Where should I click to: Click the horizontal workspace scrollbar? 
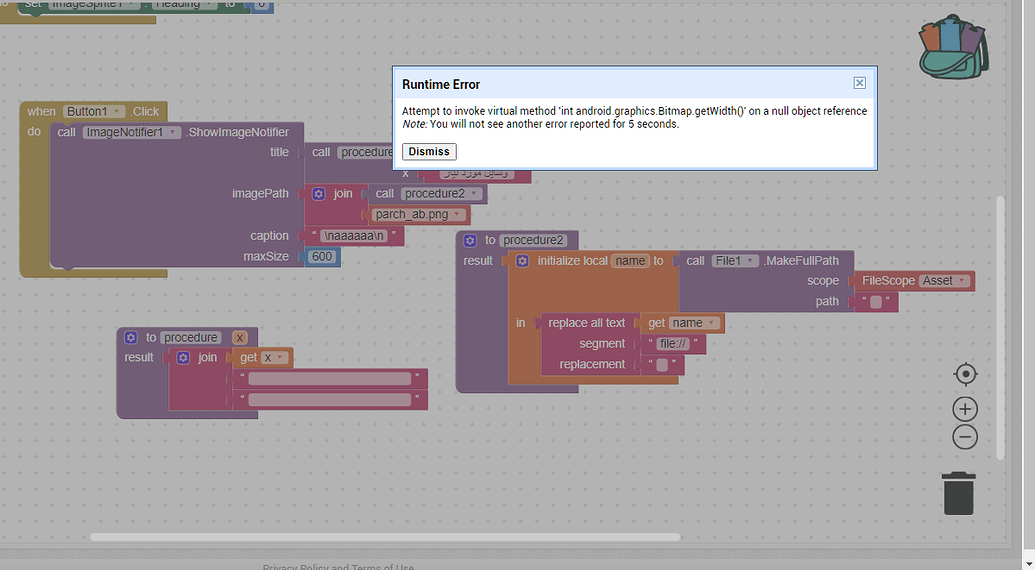pyautogui.click(x=385, y=537)
